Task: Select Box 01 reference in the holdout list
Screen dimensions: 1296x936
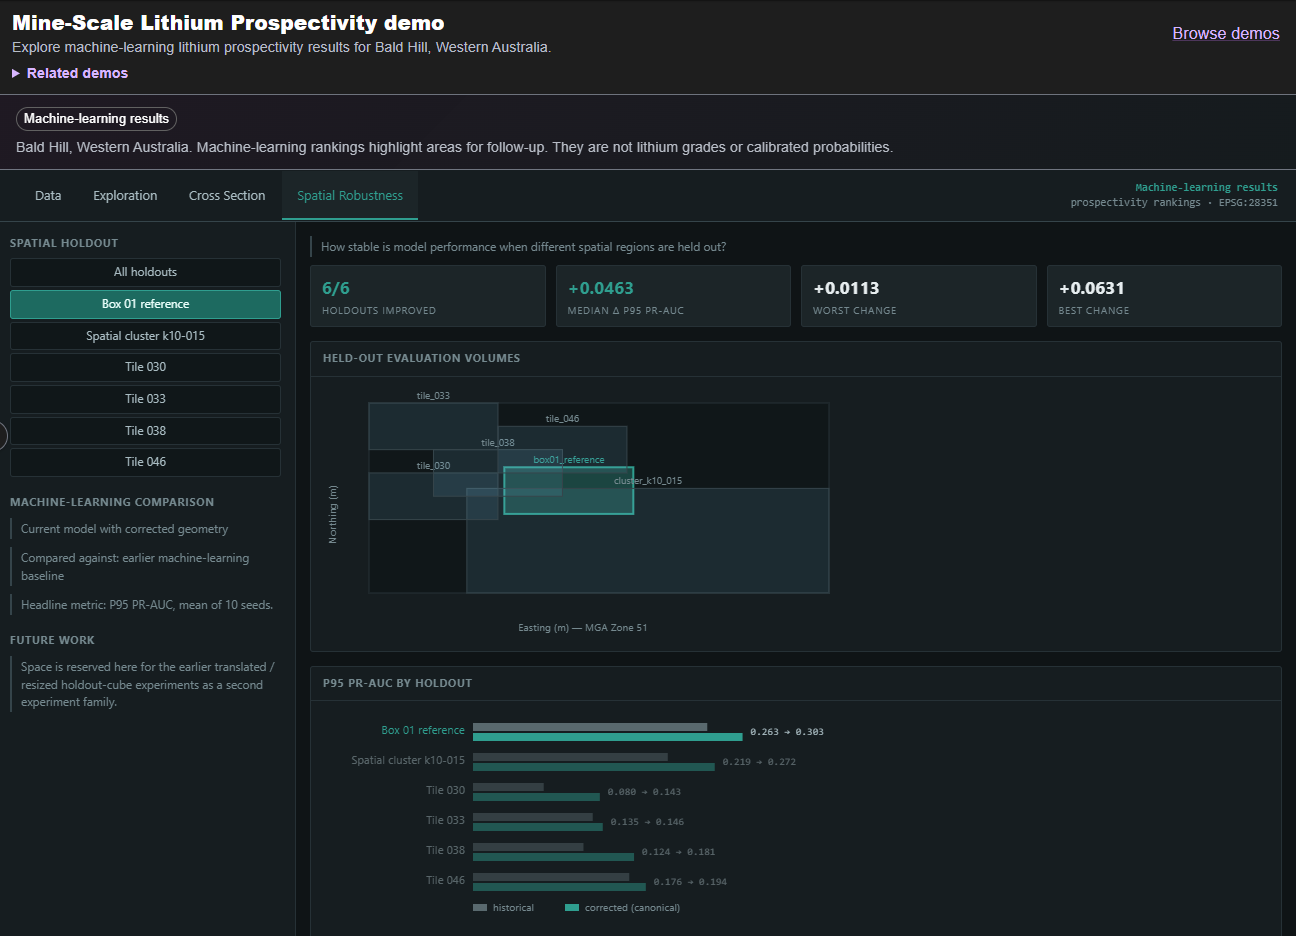Action: tap(145, 304)
